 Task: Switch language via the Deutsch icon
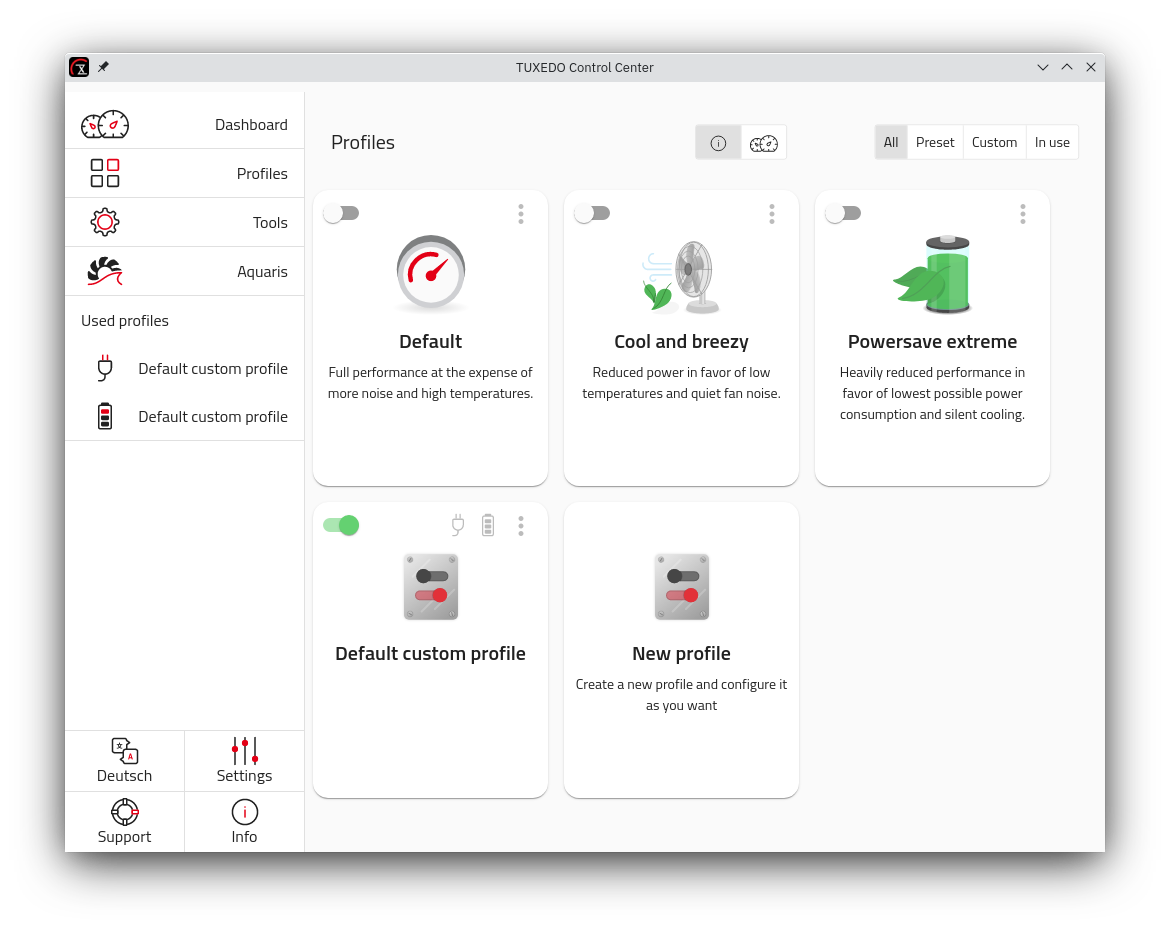125,751
